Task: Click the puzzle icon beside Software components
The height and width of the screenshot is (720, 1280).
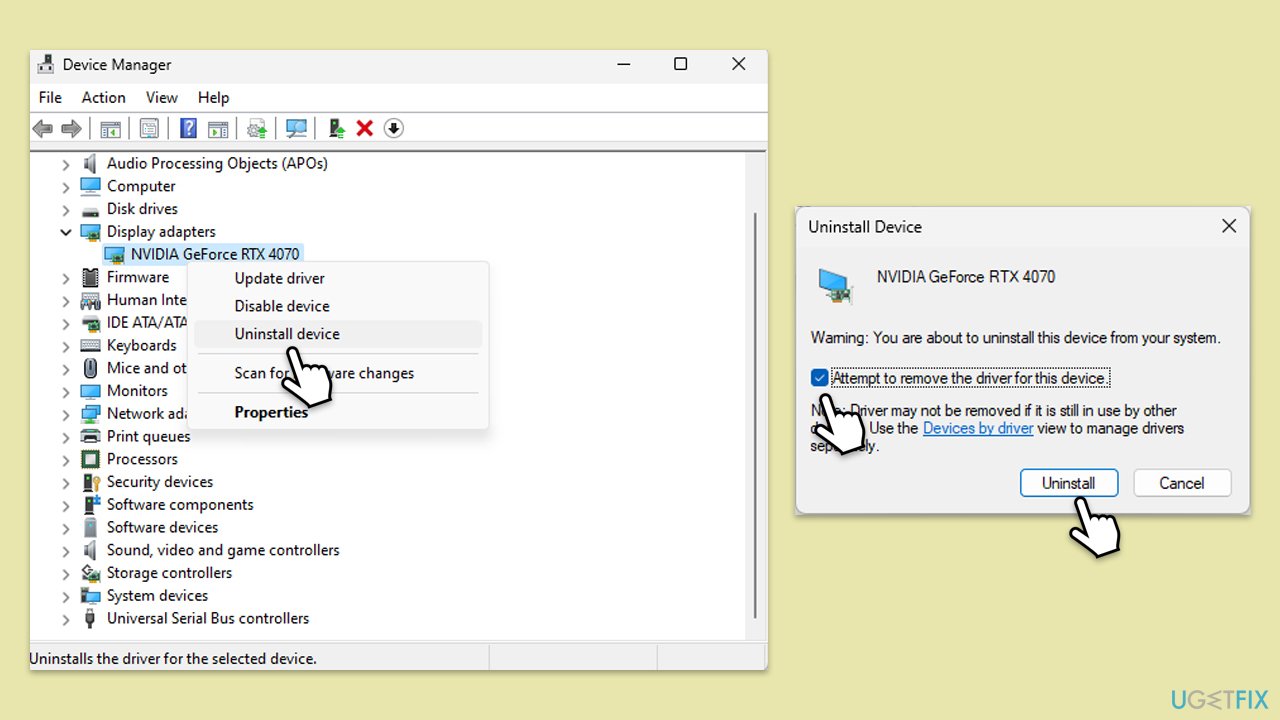Action: (x=91, y=505)
